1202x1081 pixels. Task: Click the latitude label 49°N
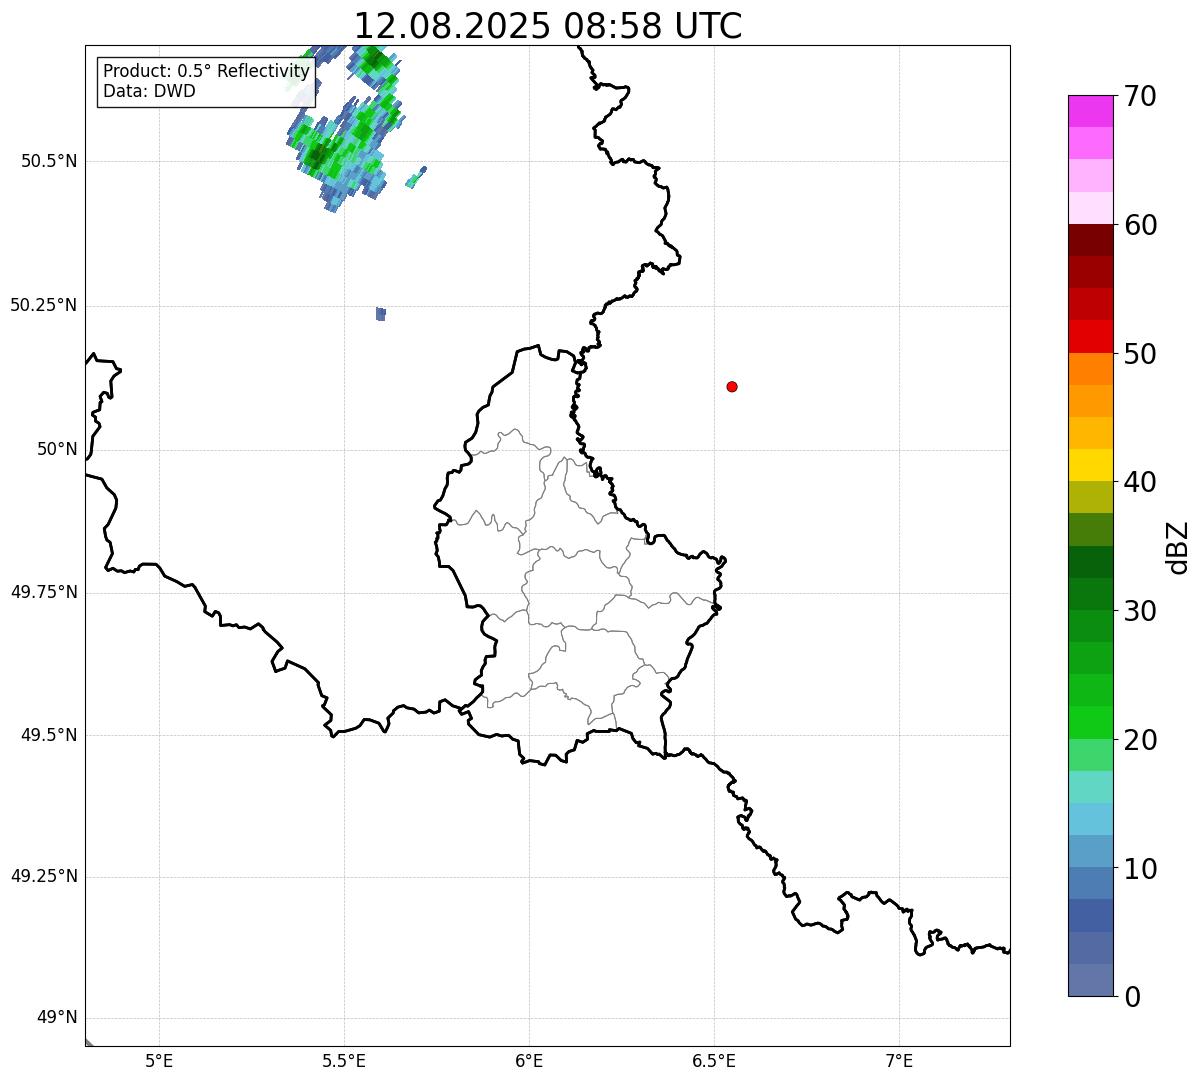coord(57,1017)
